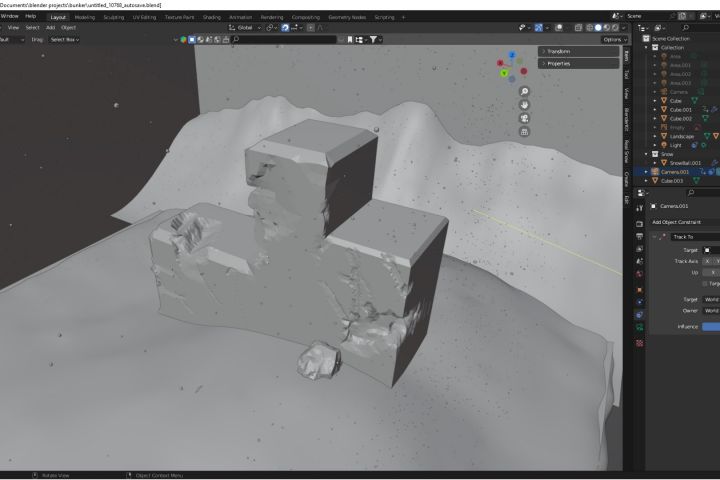Viewport: 720px width, 480px height.
Task: Open outliner filter funnel dropdown
Action: [376, 40]
